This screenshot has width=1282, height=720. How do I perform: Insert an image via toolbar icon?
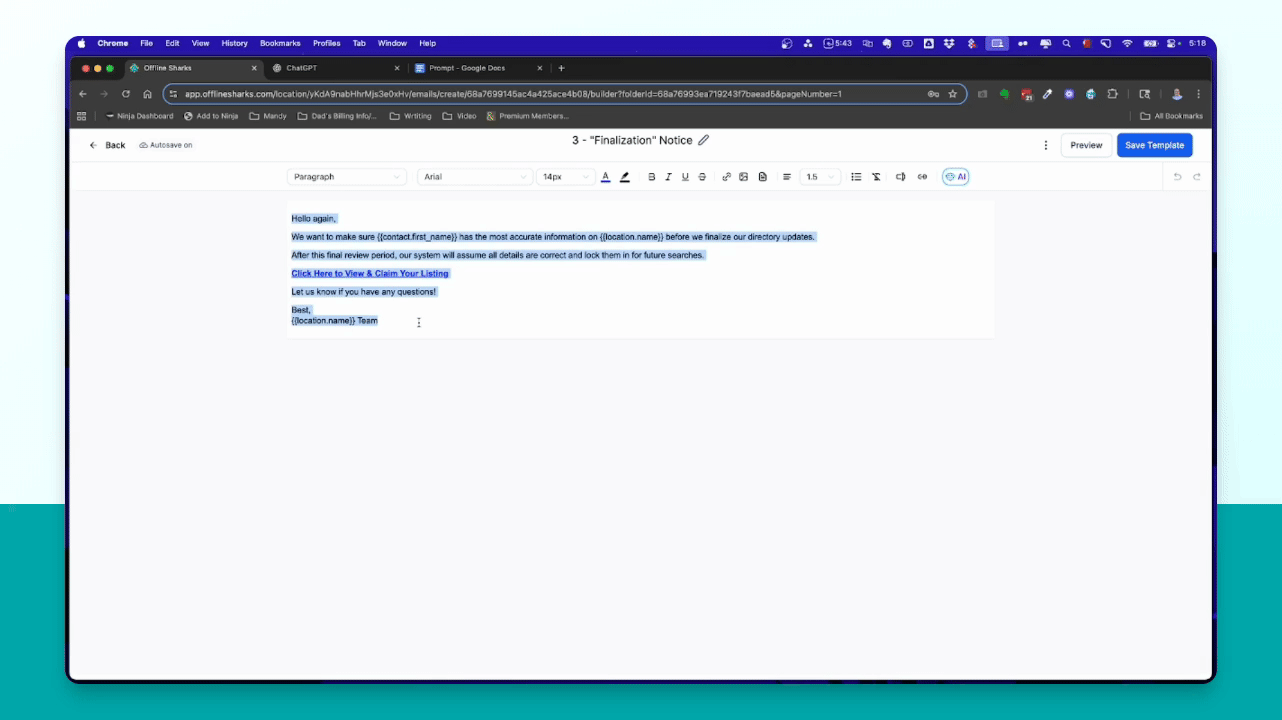(744, 177)
